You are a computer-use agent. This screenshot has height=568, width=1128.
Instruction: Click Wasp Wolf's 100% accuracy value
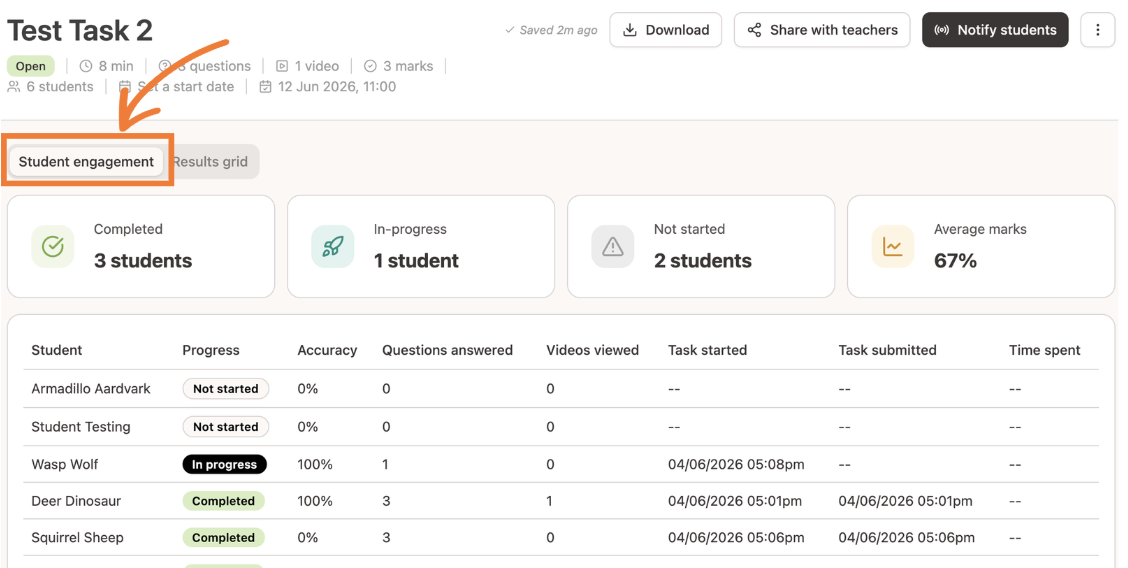[315, 464]
